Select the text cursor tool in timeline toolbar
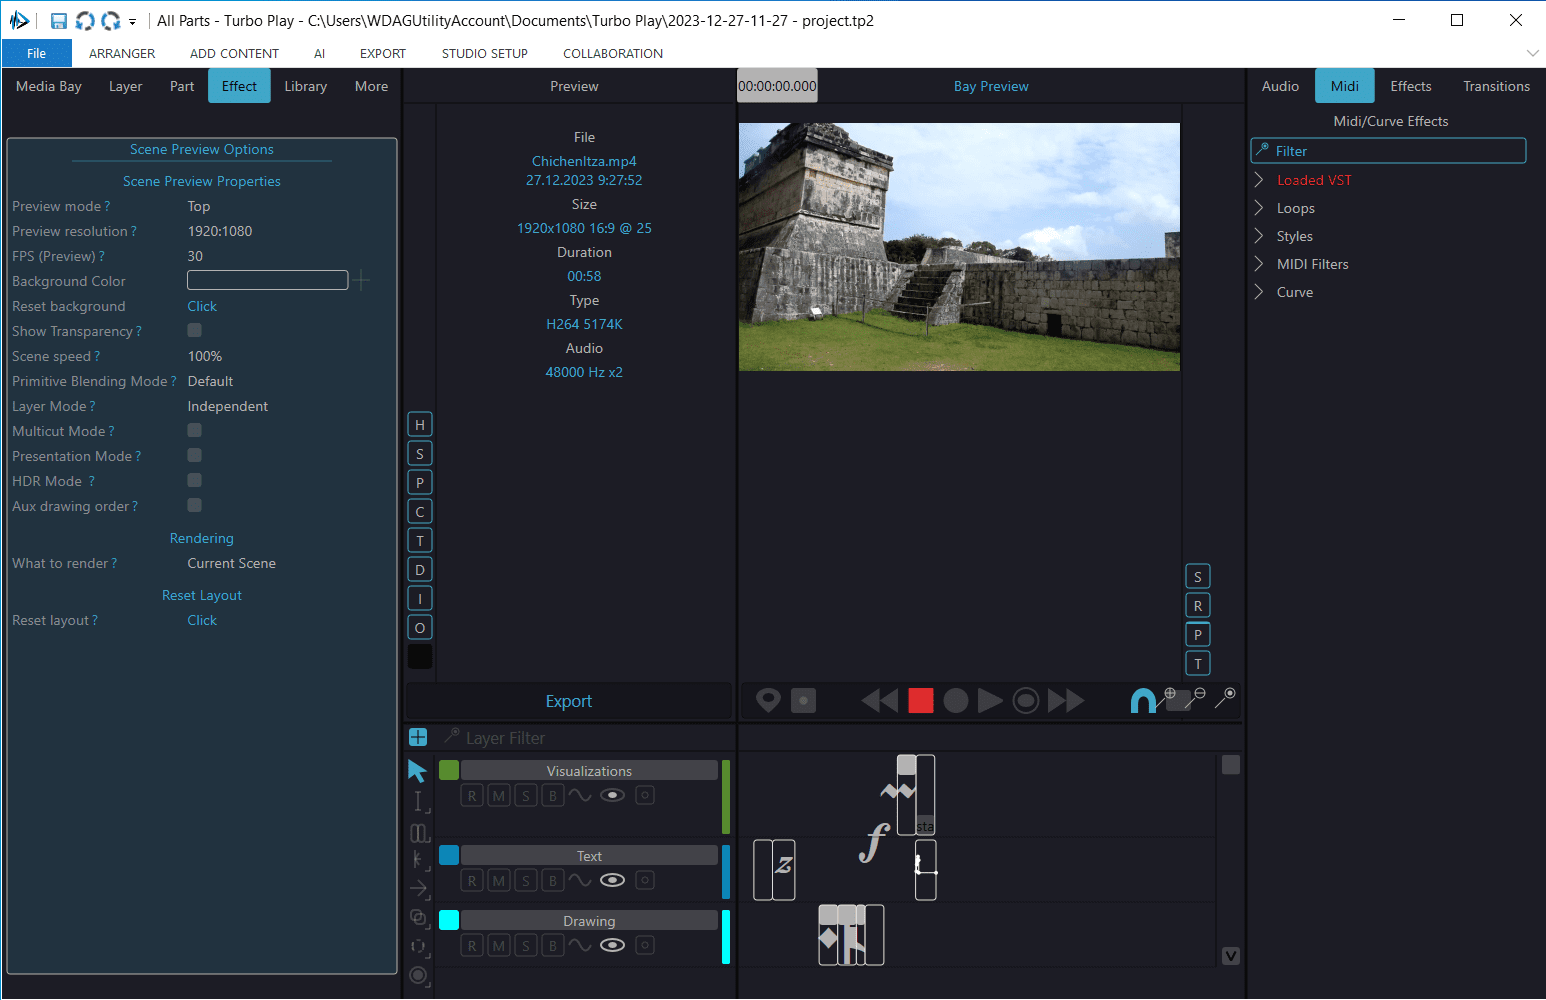 click(420, 801)
